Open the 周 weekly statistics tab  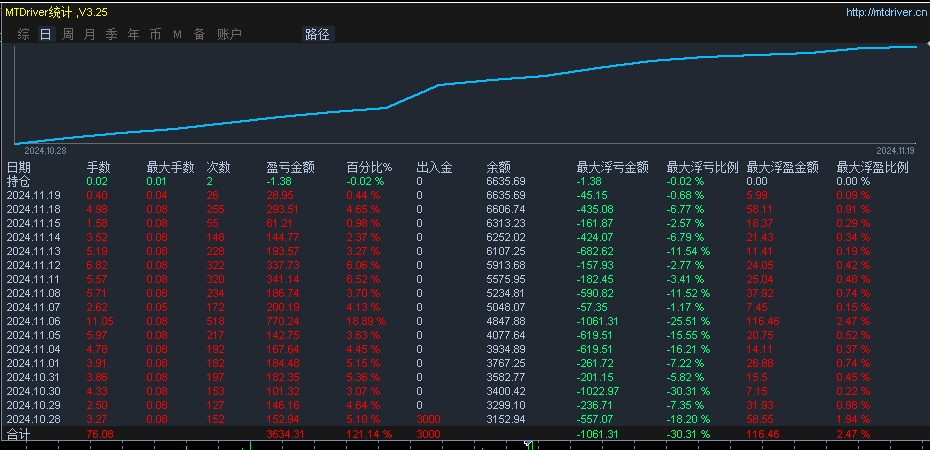[x=68, y=34]
